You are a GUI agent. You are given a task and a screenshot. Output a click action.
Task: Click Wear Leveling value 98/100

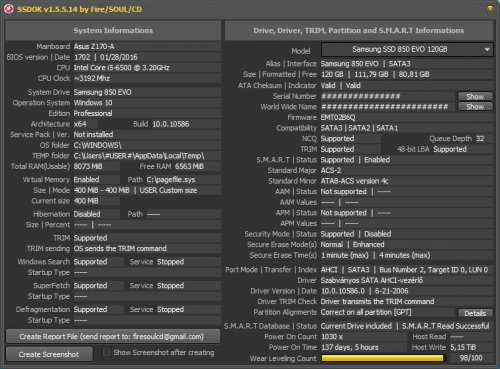(471, 358)
